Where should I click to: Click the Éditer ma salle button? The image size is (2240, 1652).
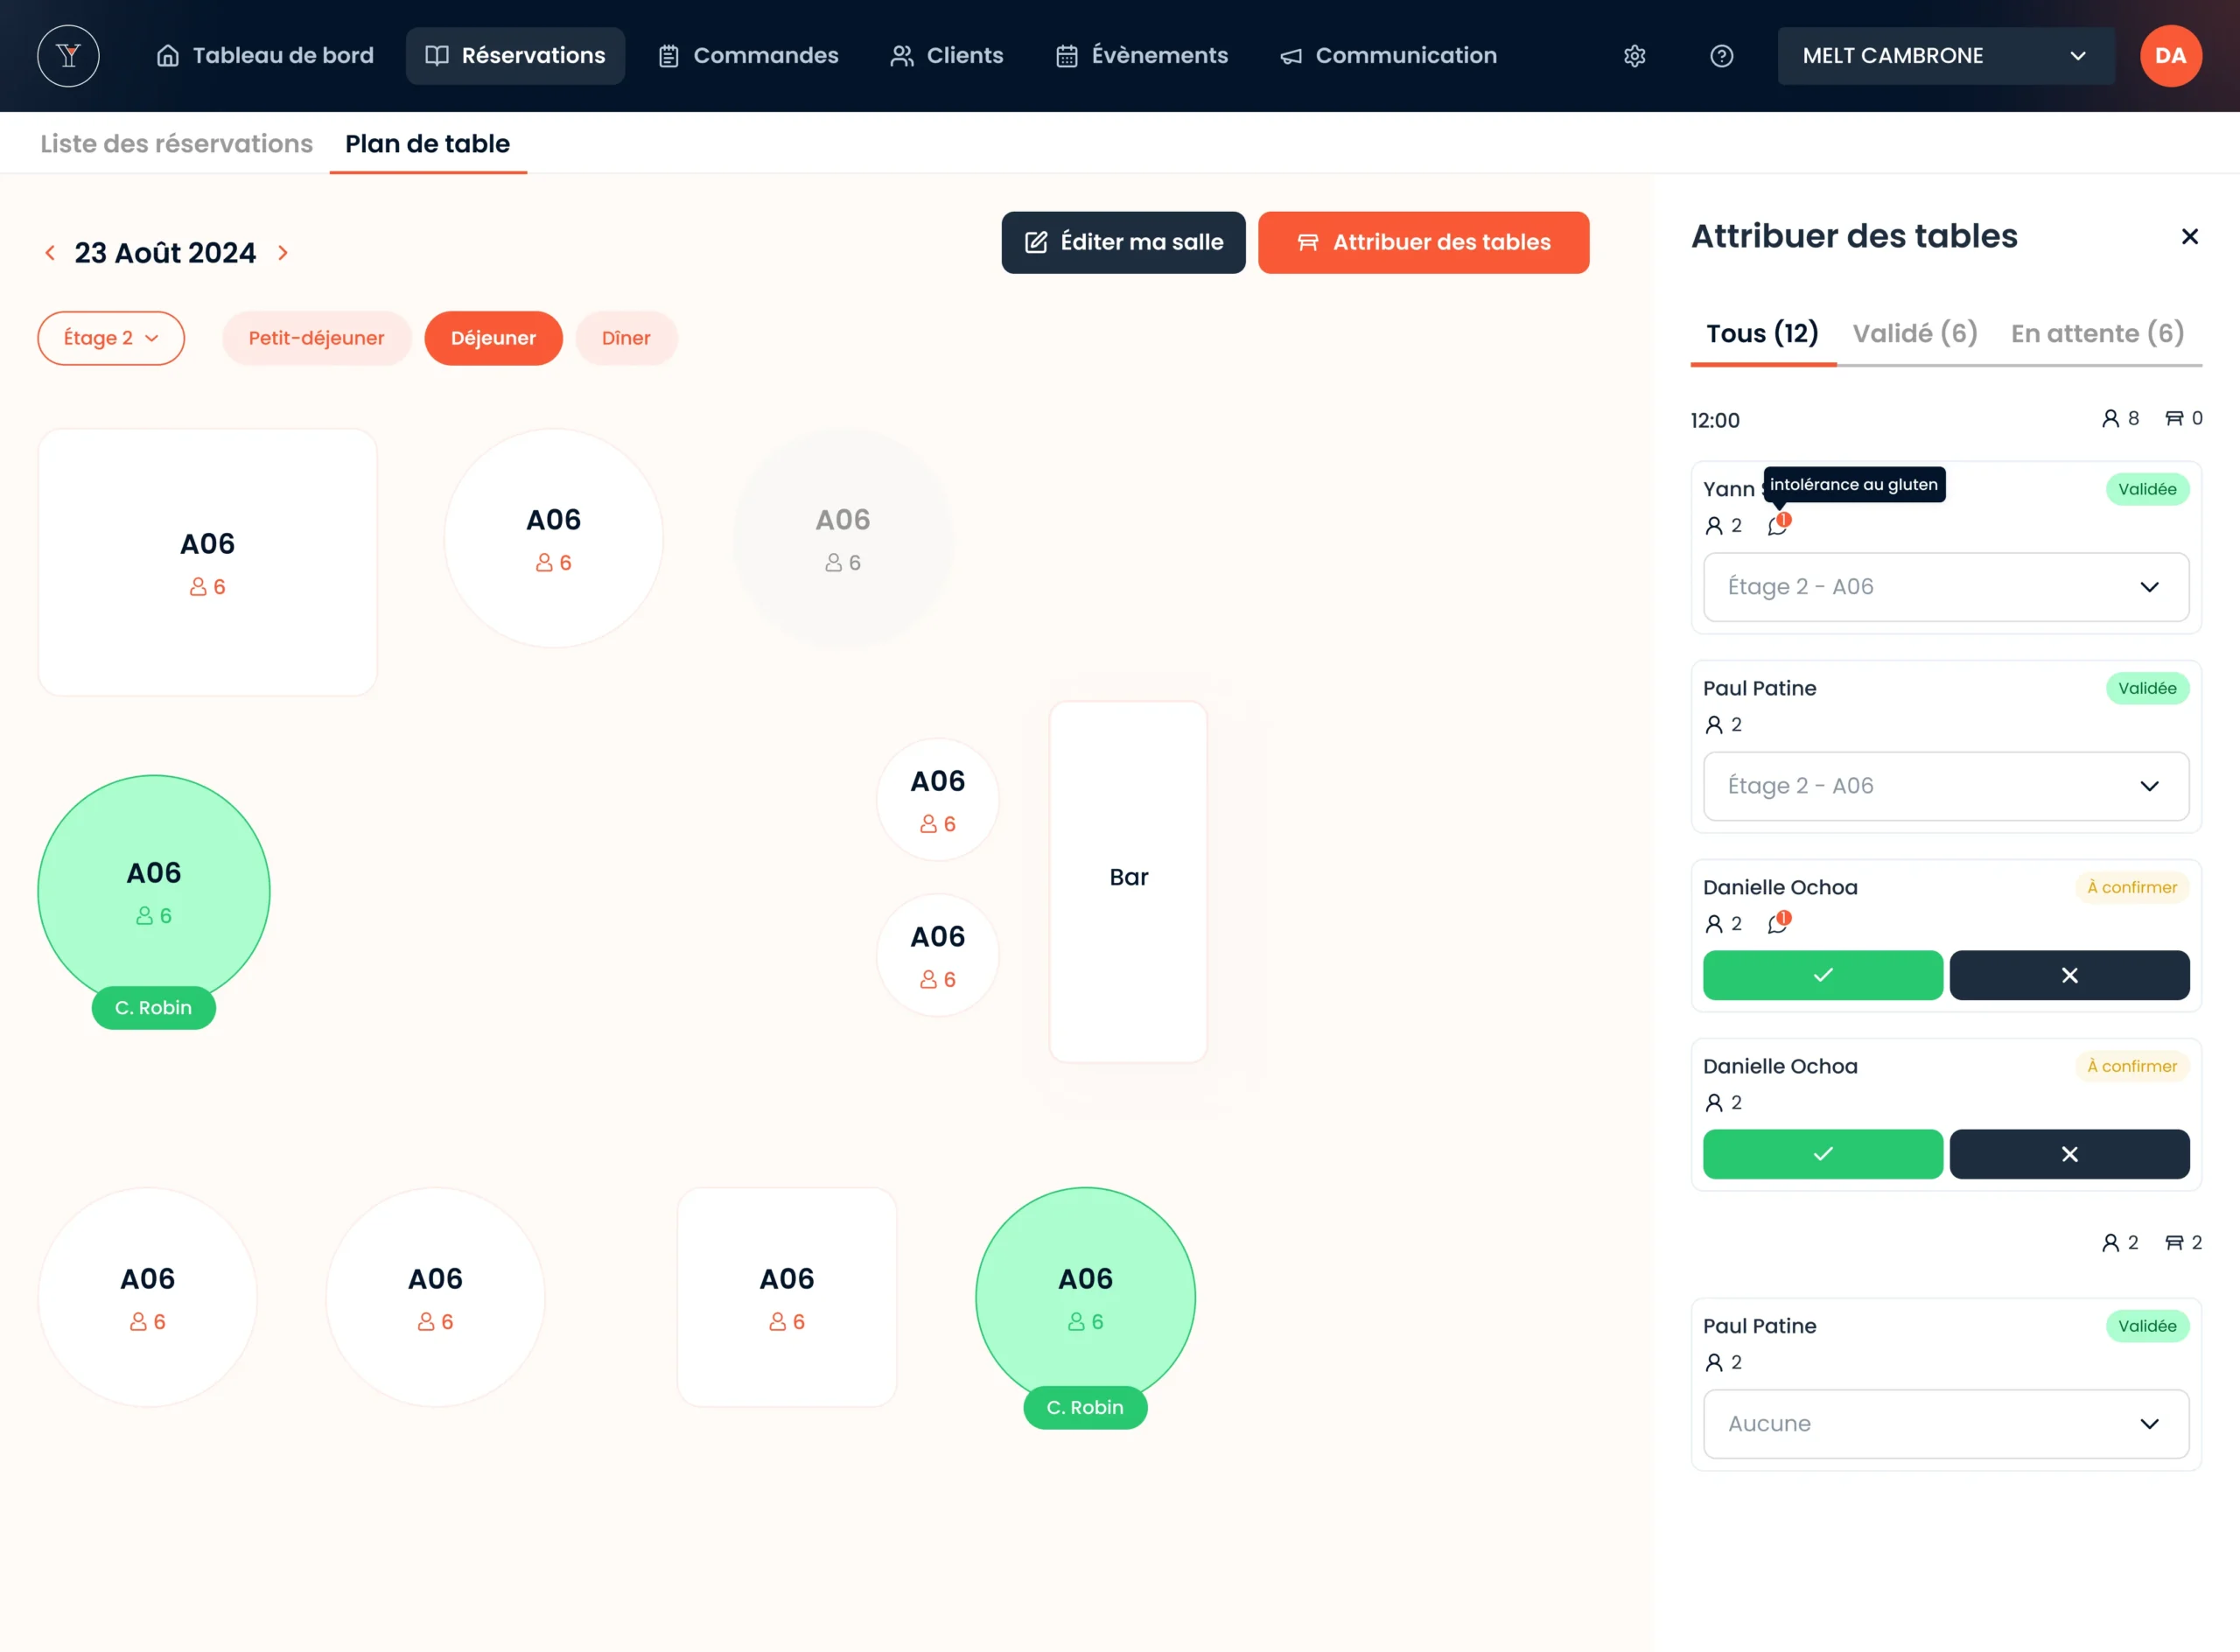click(1123, 242)
